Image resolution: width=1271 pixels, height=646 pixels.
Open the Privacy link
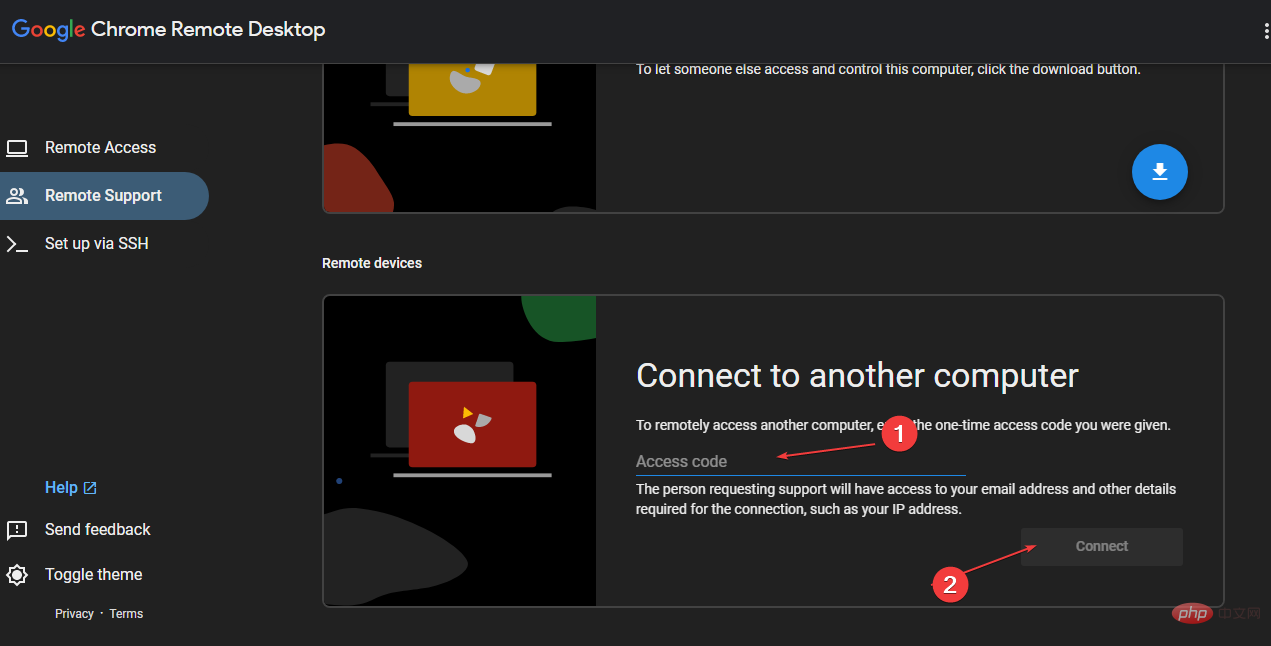[x=74, y=614]
